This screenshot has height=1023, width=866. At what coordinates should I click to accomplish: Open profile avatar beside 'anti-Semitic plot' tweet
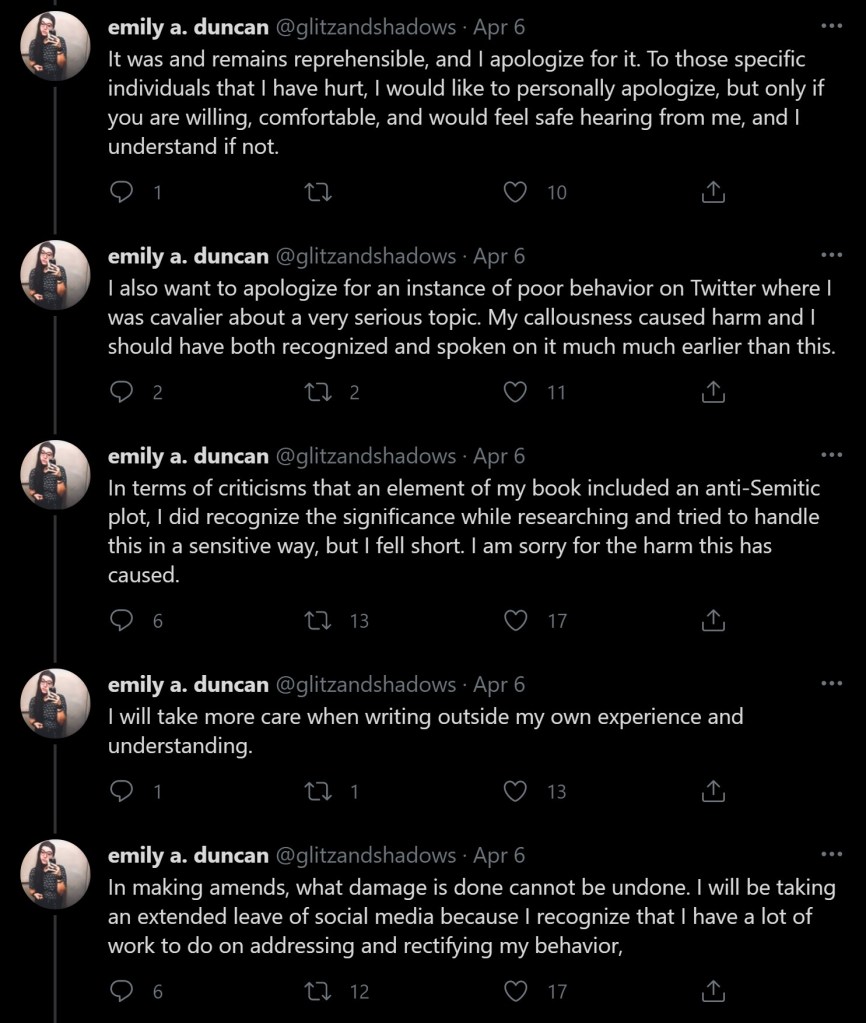click(x=56, y=475)
